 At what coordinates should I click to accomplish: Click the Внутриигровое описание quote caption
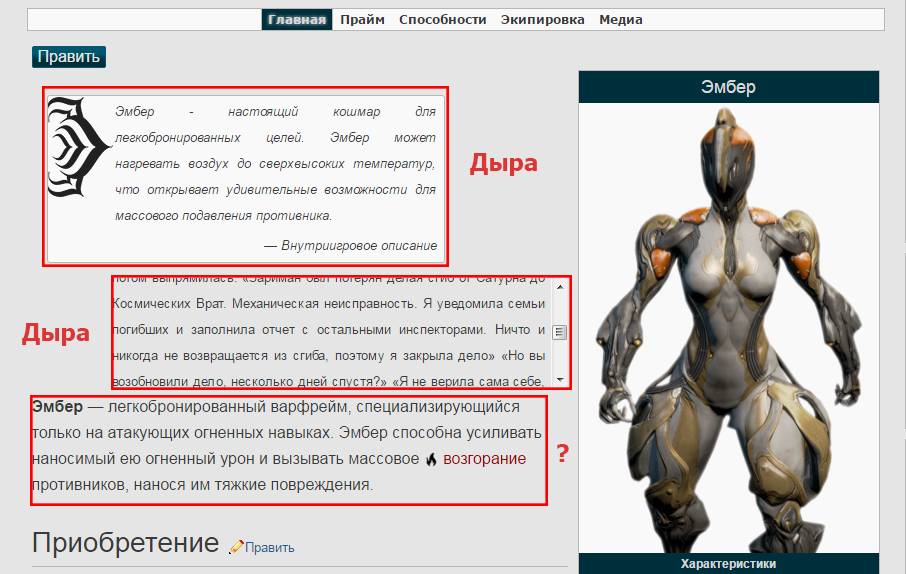coord(350,245)
